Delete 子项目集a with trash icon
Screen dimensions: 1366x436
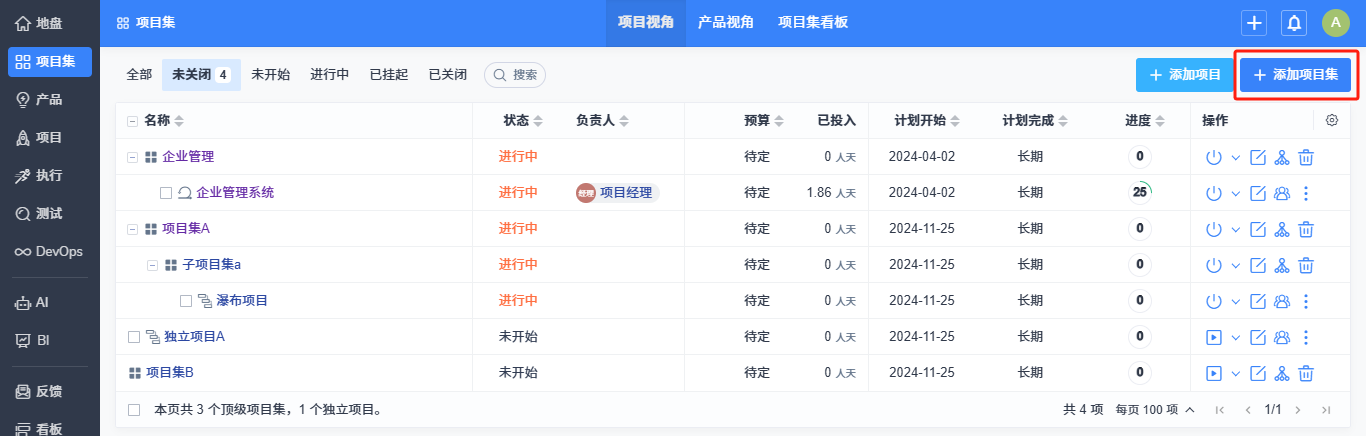coord(1305,265)
